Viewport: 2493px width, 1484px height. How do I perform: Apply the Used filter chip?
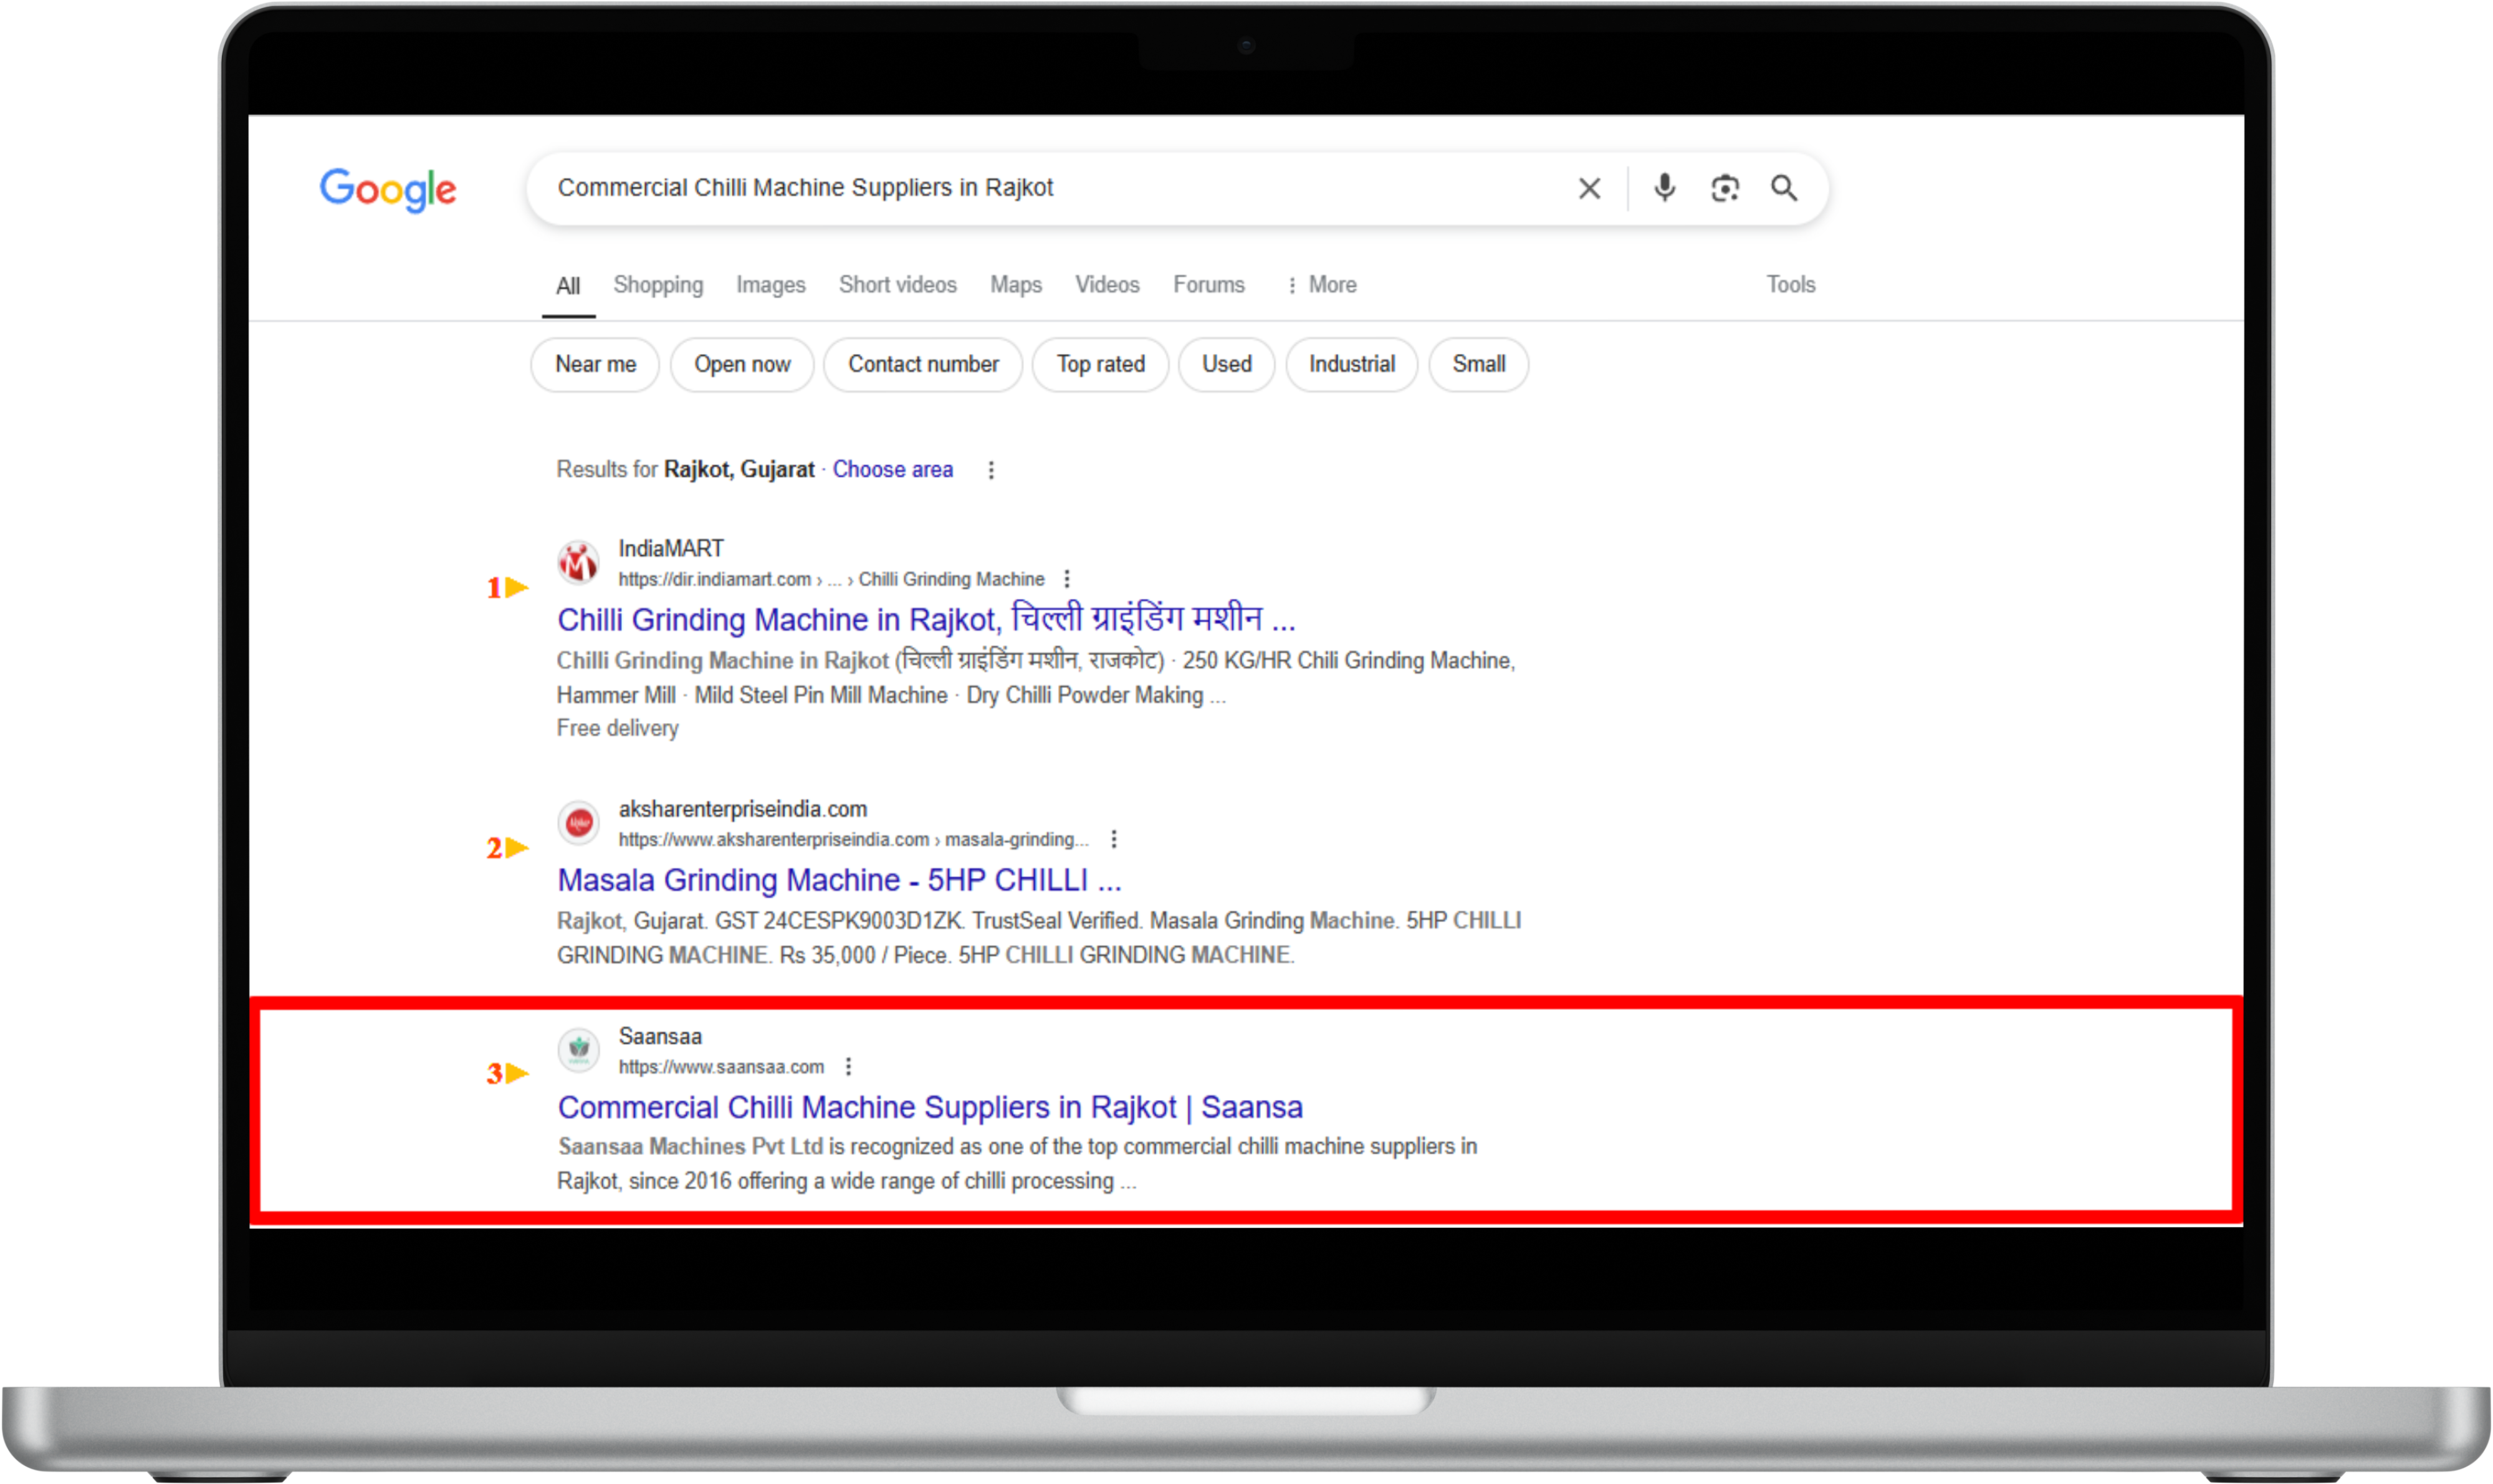click(1226, 364)
